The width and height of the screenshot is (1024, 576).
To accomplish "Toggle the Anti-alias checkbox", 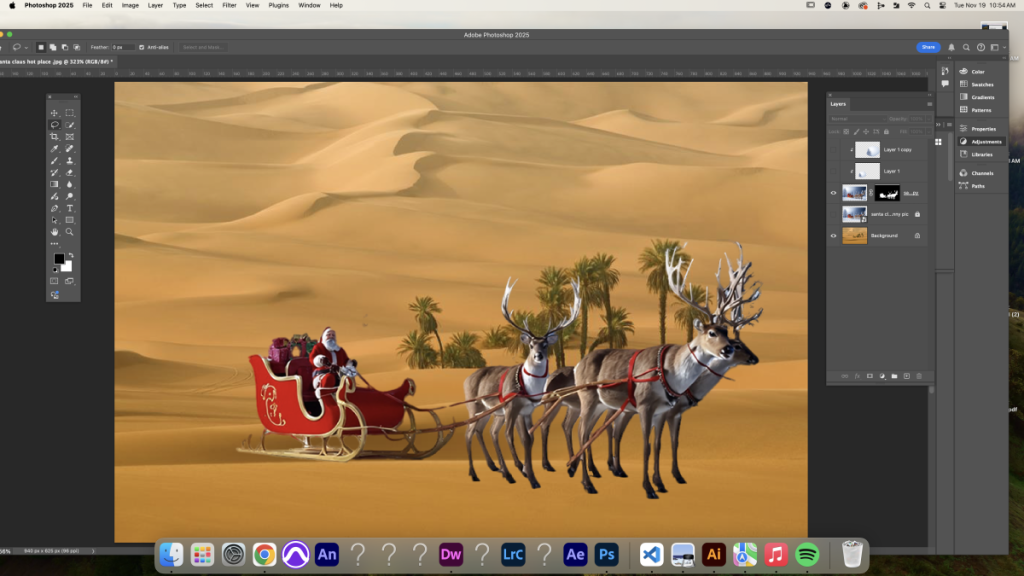I will point(142,47).
